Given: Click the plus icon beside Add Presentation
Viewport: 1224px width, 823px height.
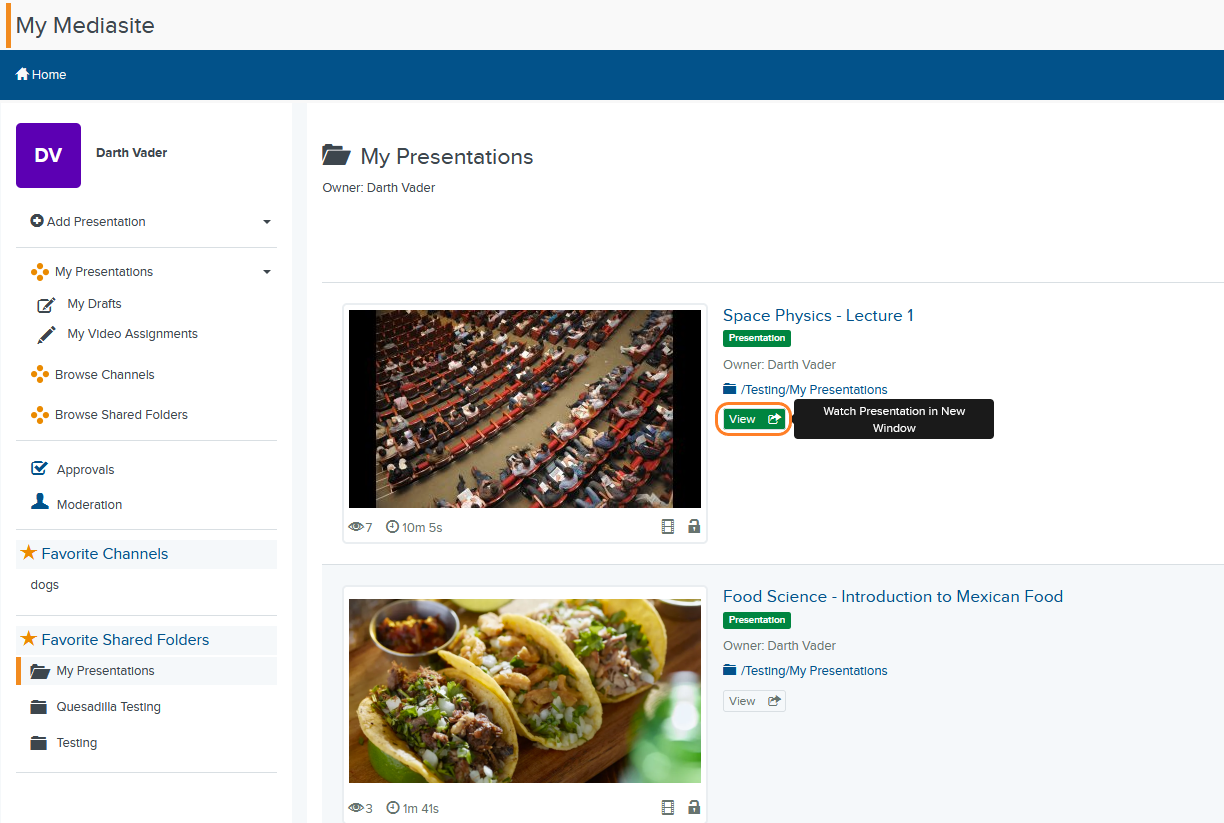Looking at the screenshot, I should point(37,221).
